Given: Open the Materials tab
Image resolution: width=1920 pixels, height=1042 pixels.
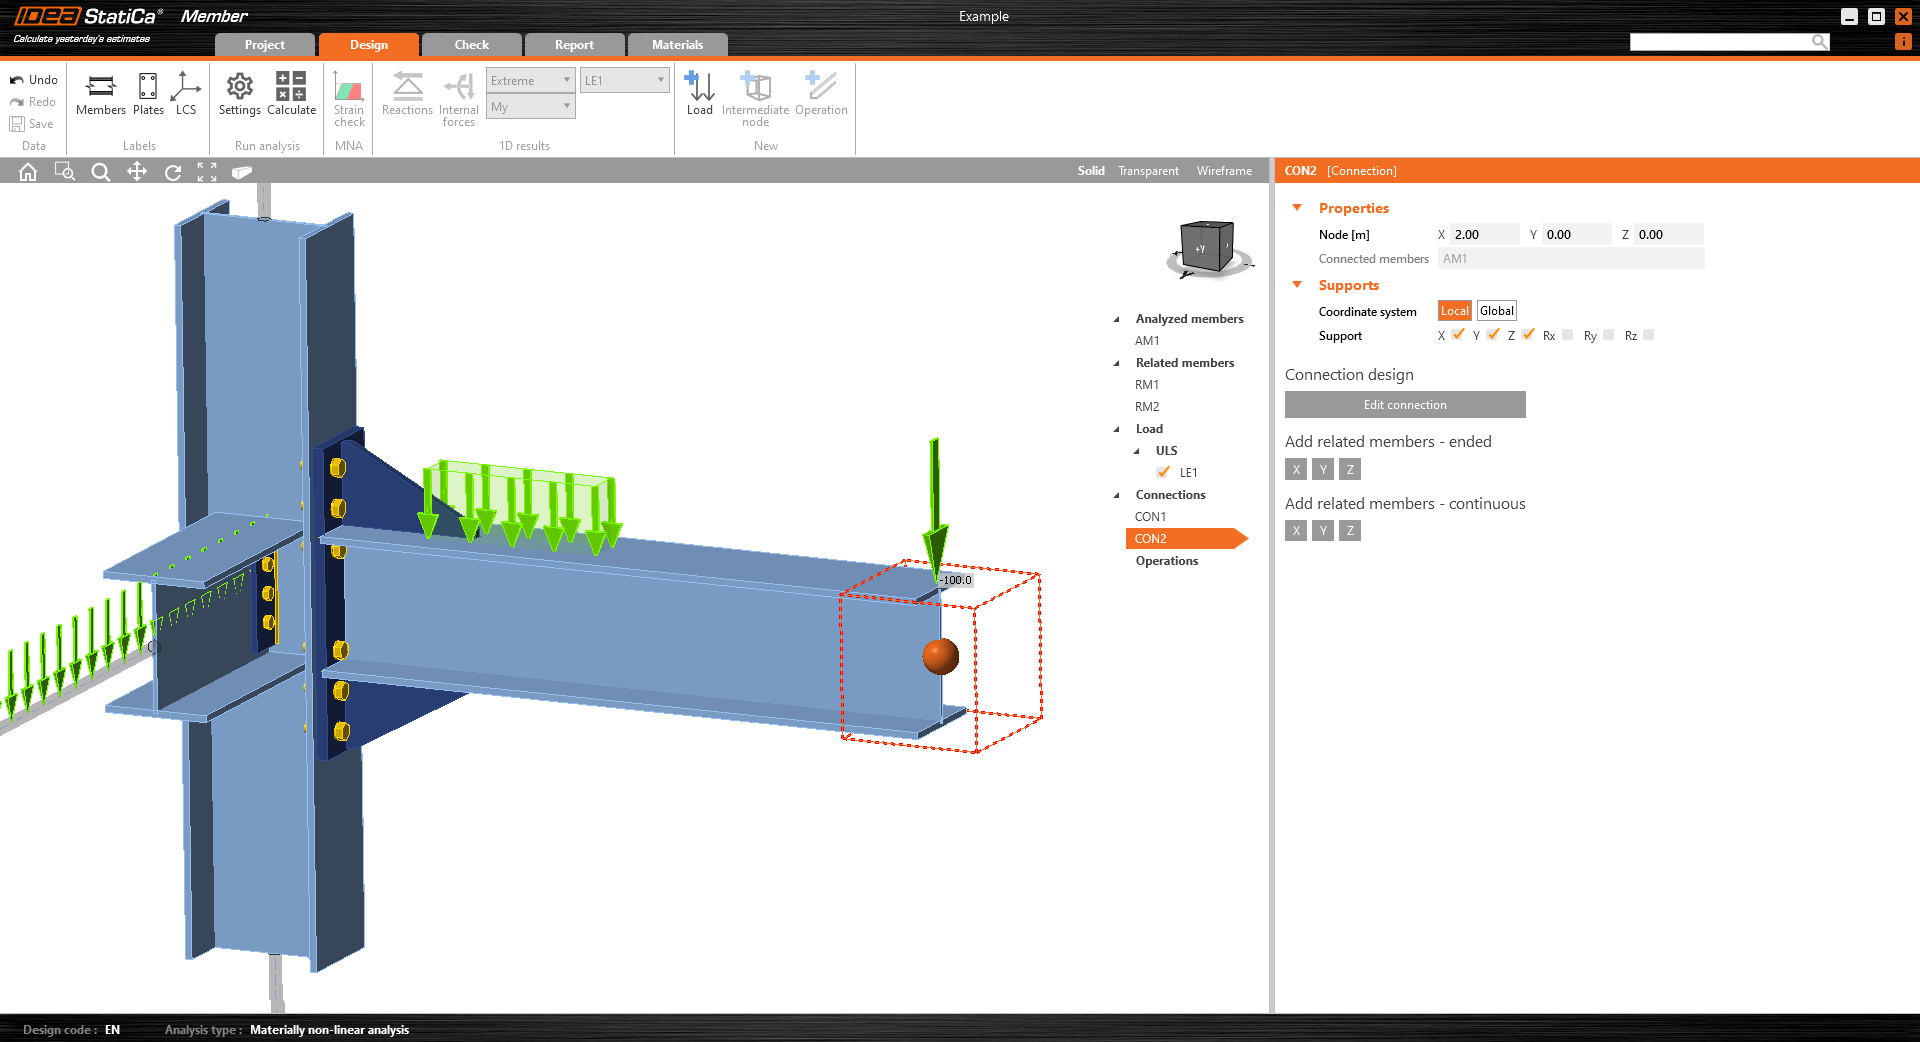Looking at the screenshot, I should click(677, 45).
